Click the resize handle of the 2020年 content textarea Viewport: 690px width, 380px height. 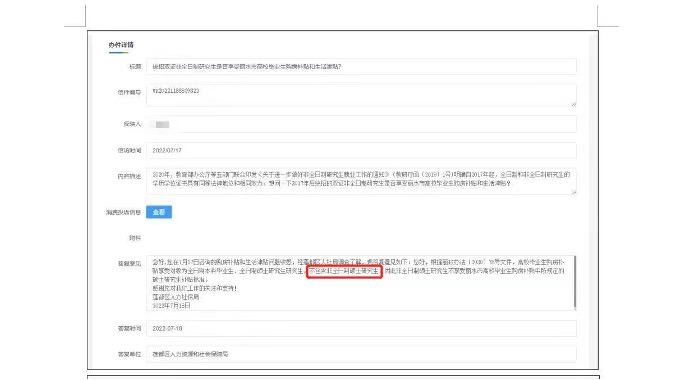[x=573, y=192]
